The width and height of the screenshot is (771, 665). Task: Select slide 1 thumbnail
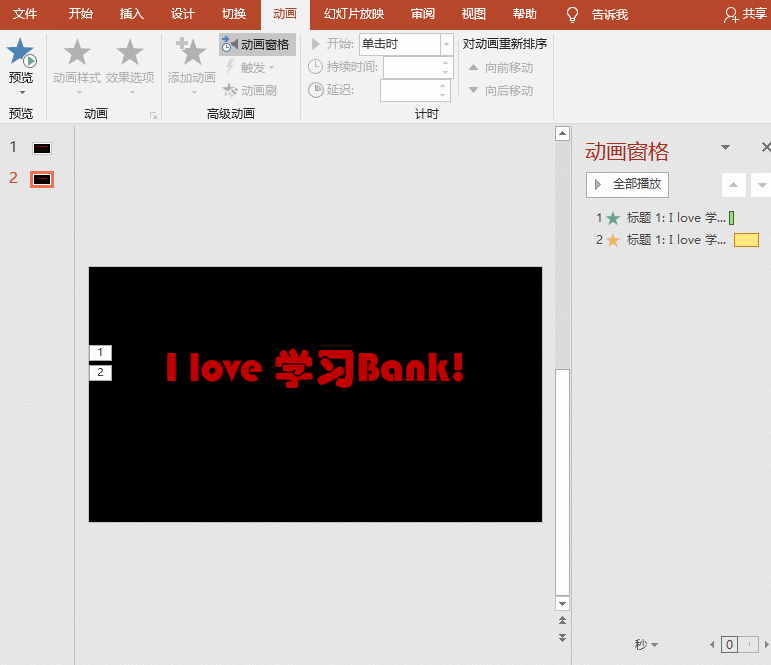(41, 148)
